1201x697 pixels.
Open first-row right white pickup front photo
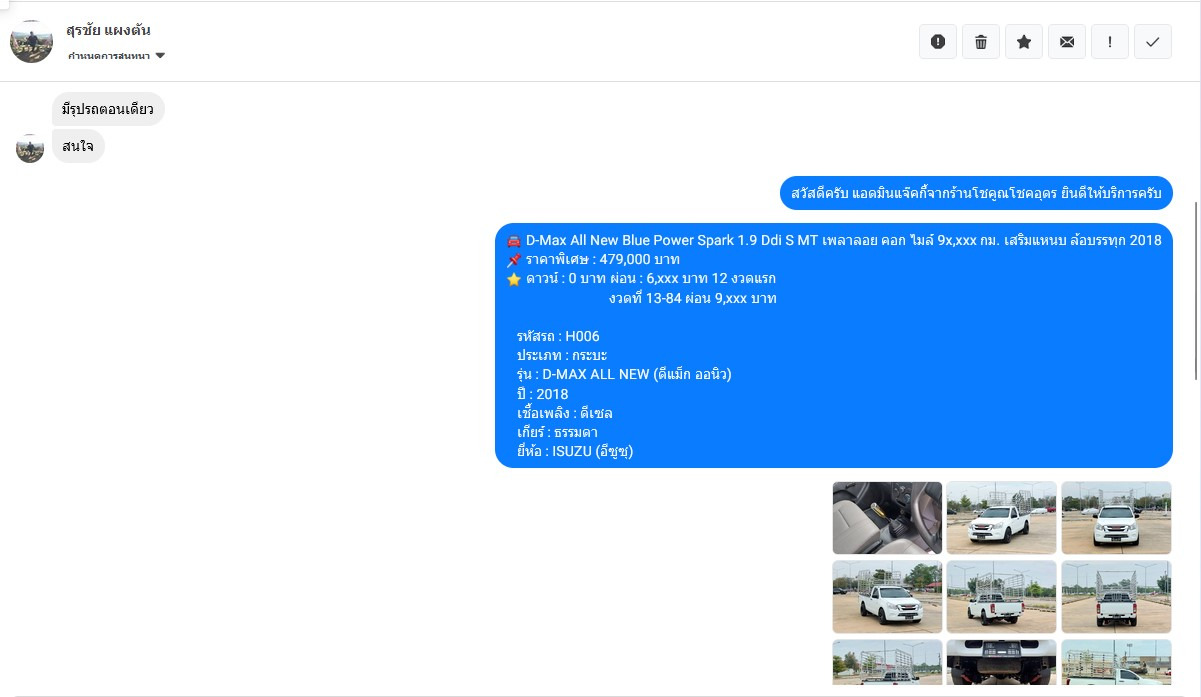[1116, 518]
